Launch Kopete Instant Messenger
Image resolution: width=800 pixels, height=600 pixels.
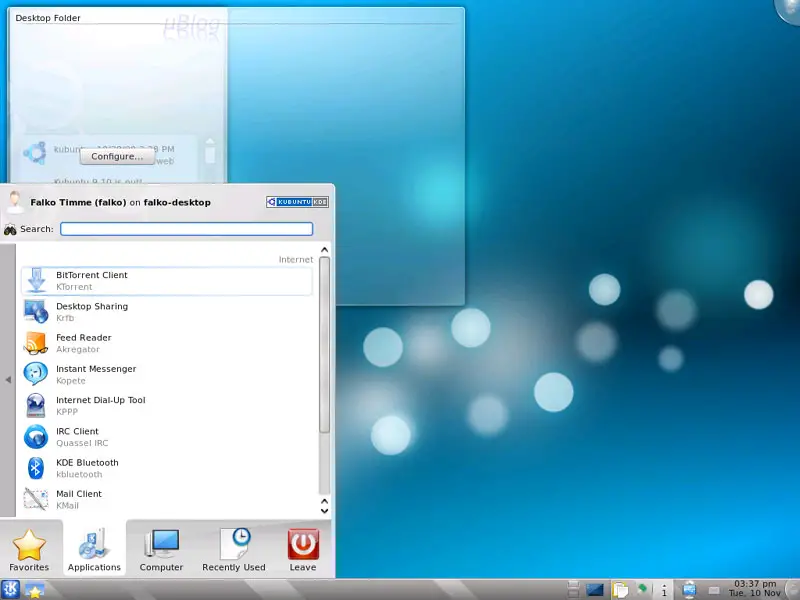(167, 374)
